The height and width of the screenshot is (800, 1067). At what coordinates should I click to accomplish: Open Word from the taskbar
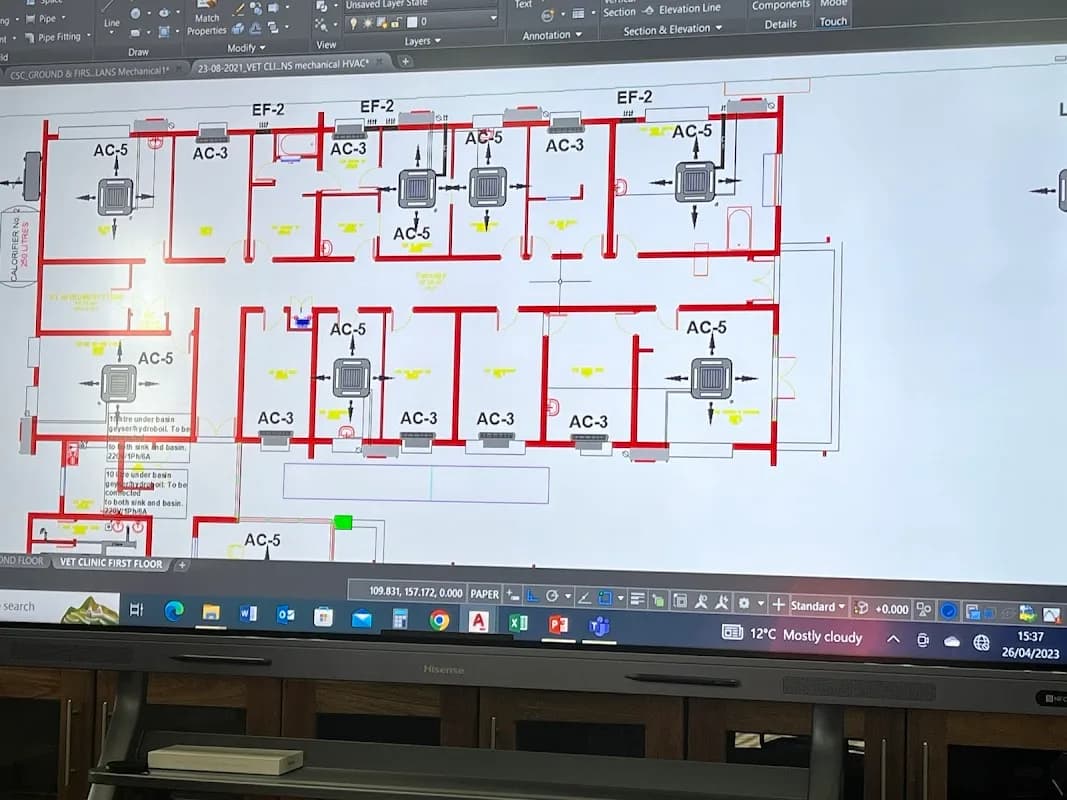[248, 614]
